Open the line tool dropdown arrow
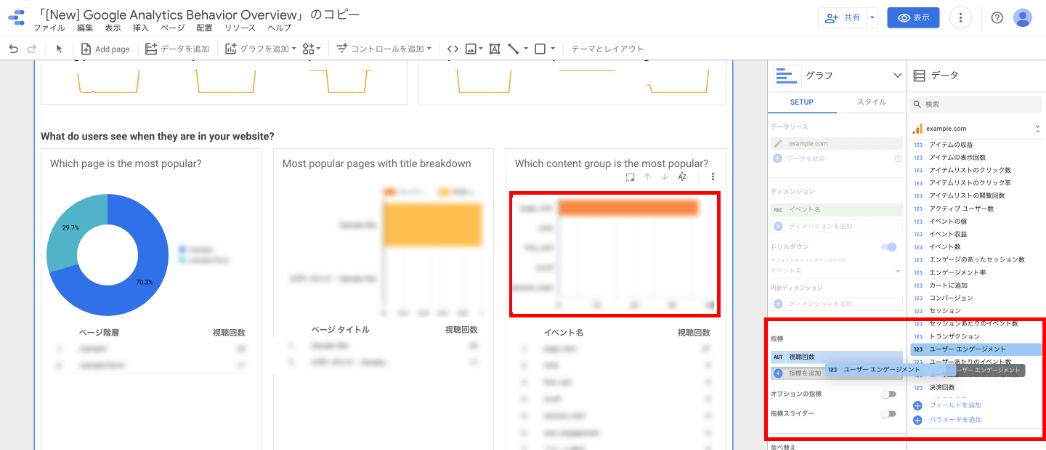This screenshot has width=1046, height=450. point(526,49)
